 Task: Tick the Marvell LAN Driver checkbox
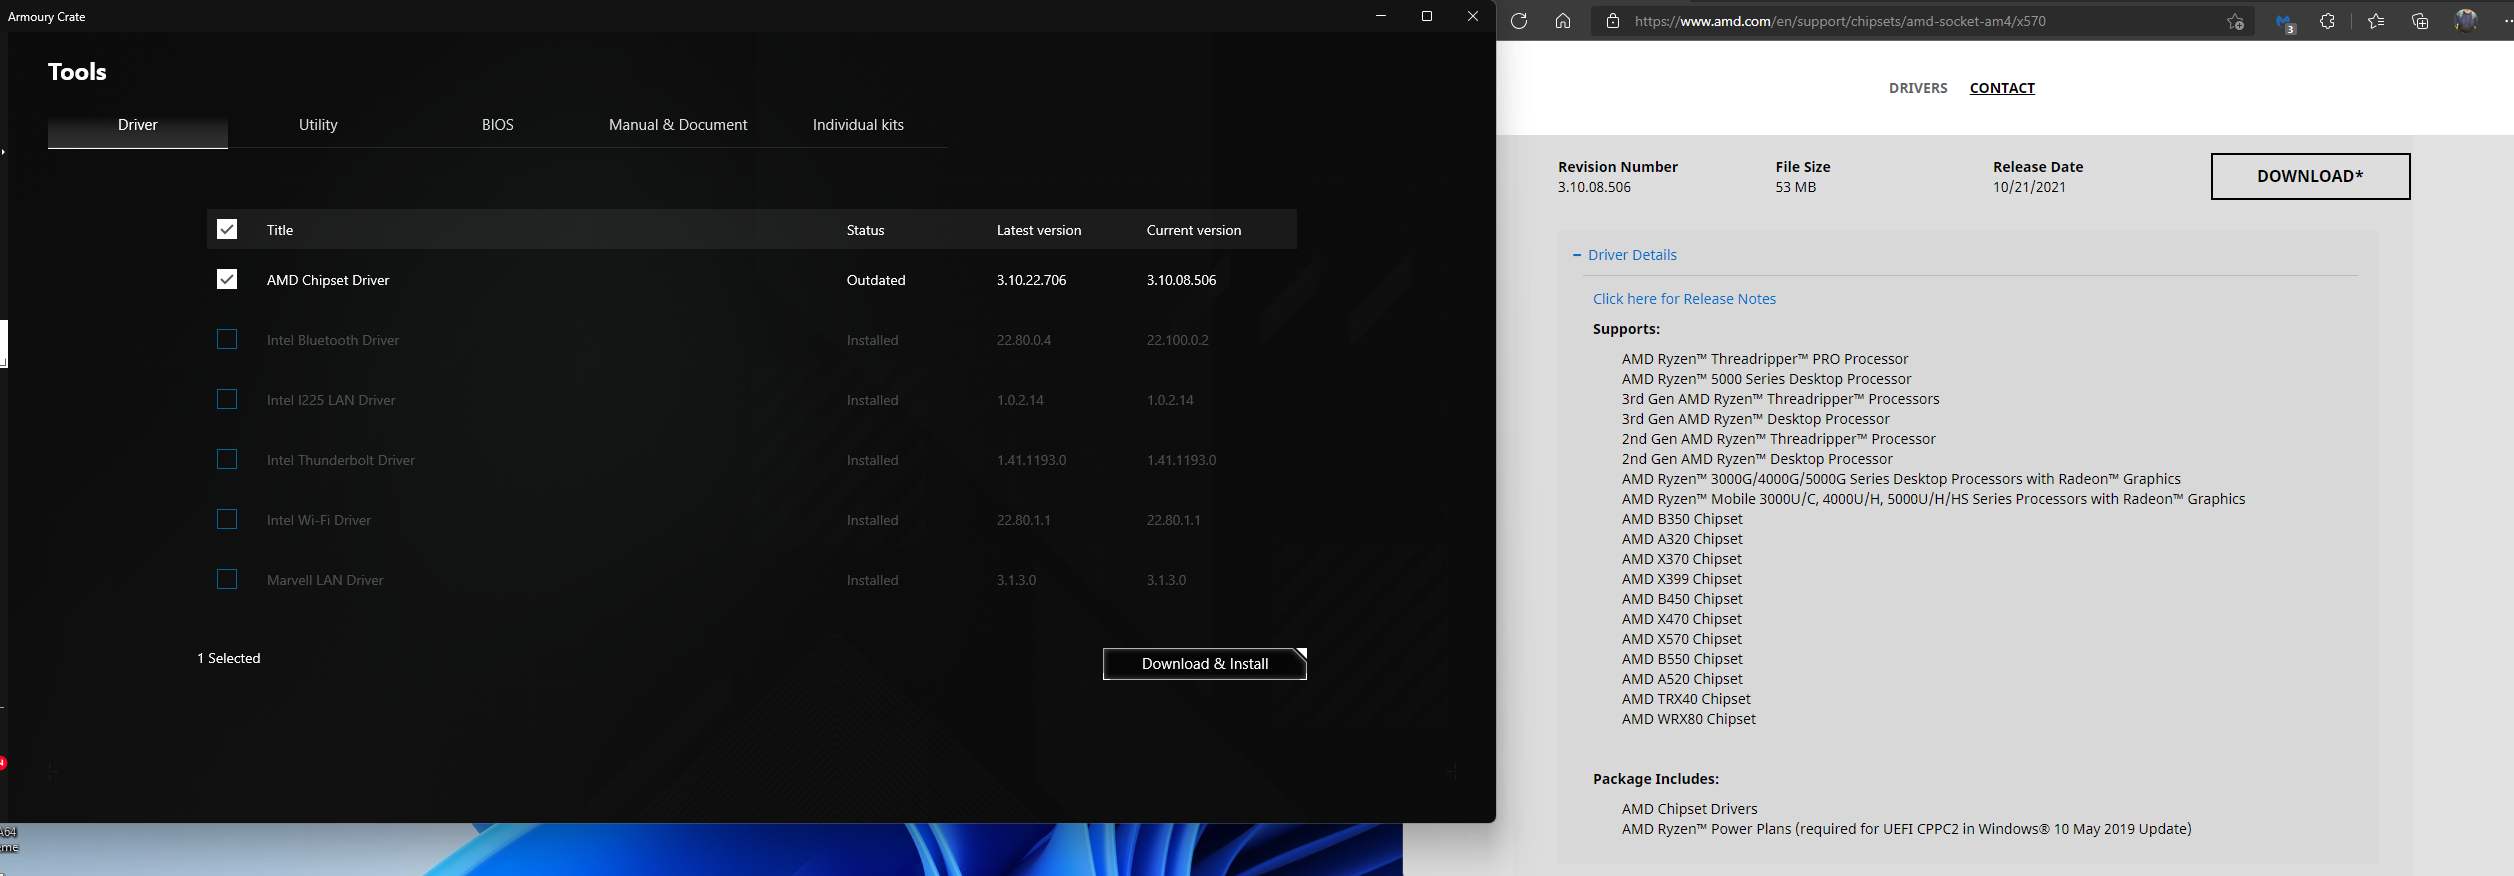227,579
